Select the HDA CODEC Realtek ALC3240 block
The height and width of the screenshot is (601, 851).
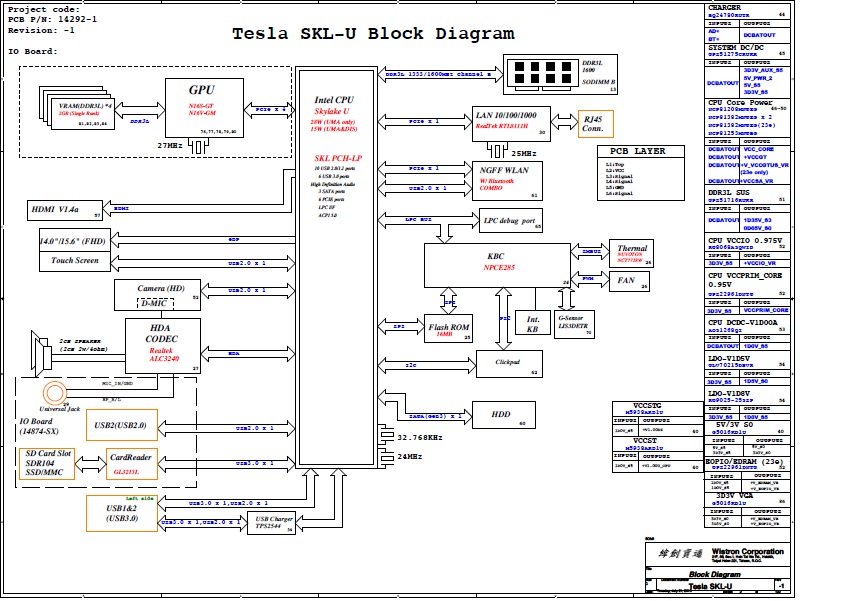163,345
